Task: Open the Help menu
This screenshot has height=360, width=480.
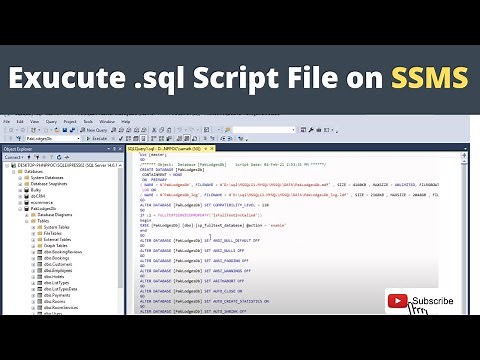Action: [126, 122]
